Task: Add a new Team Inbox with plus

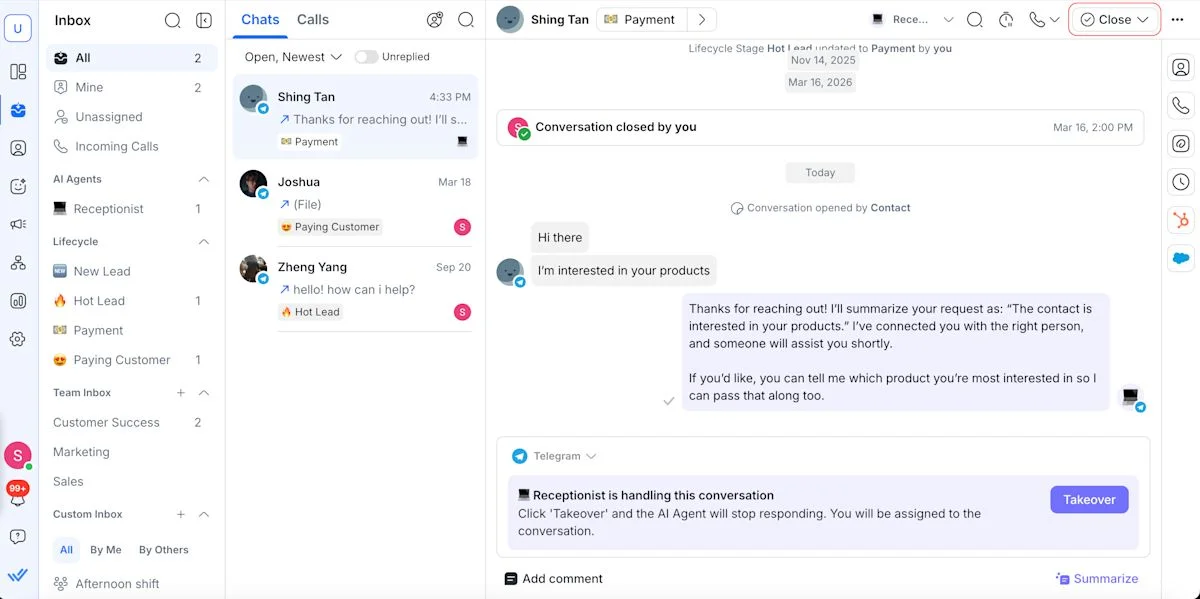Action: 181,393
